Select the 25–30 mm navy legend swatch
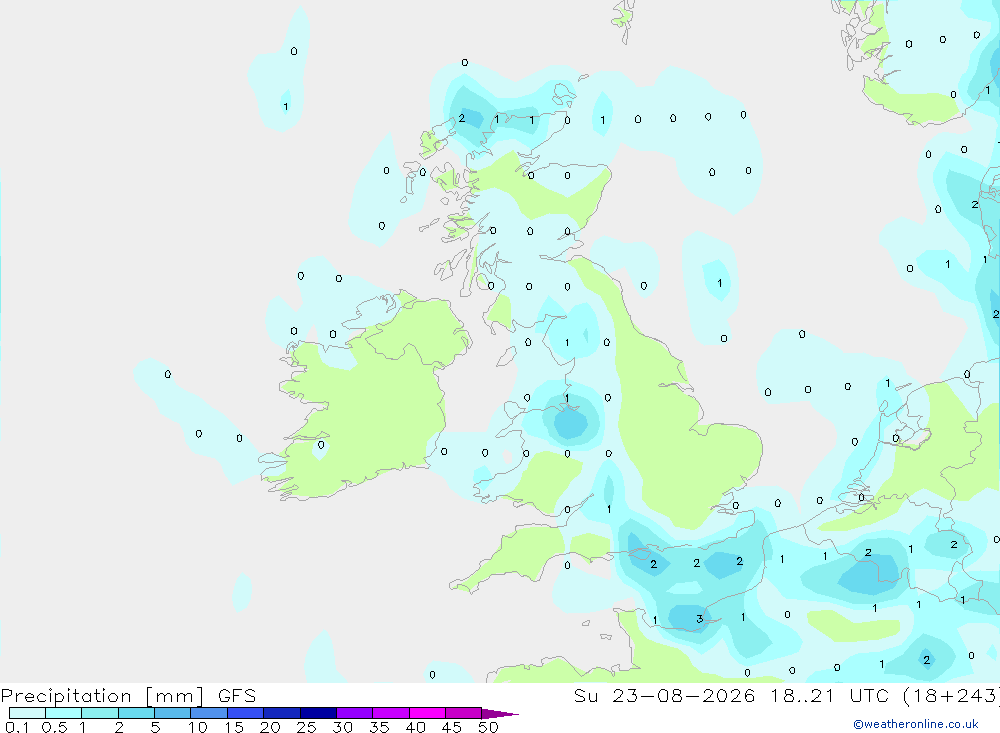This screenshot has width=1000, height=733. 318,713
